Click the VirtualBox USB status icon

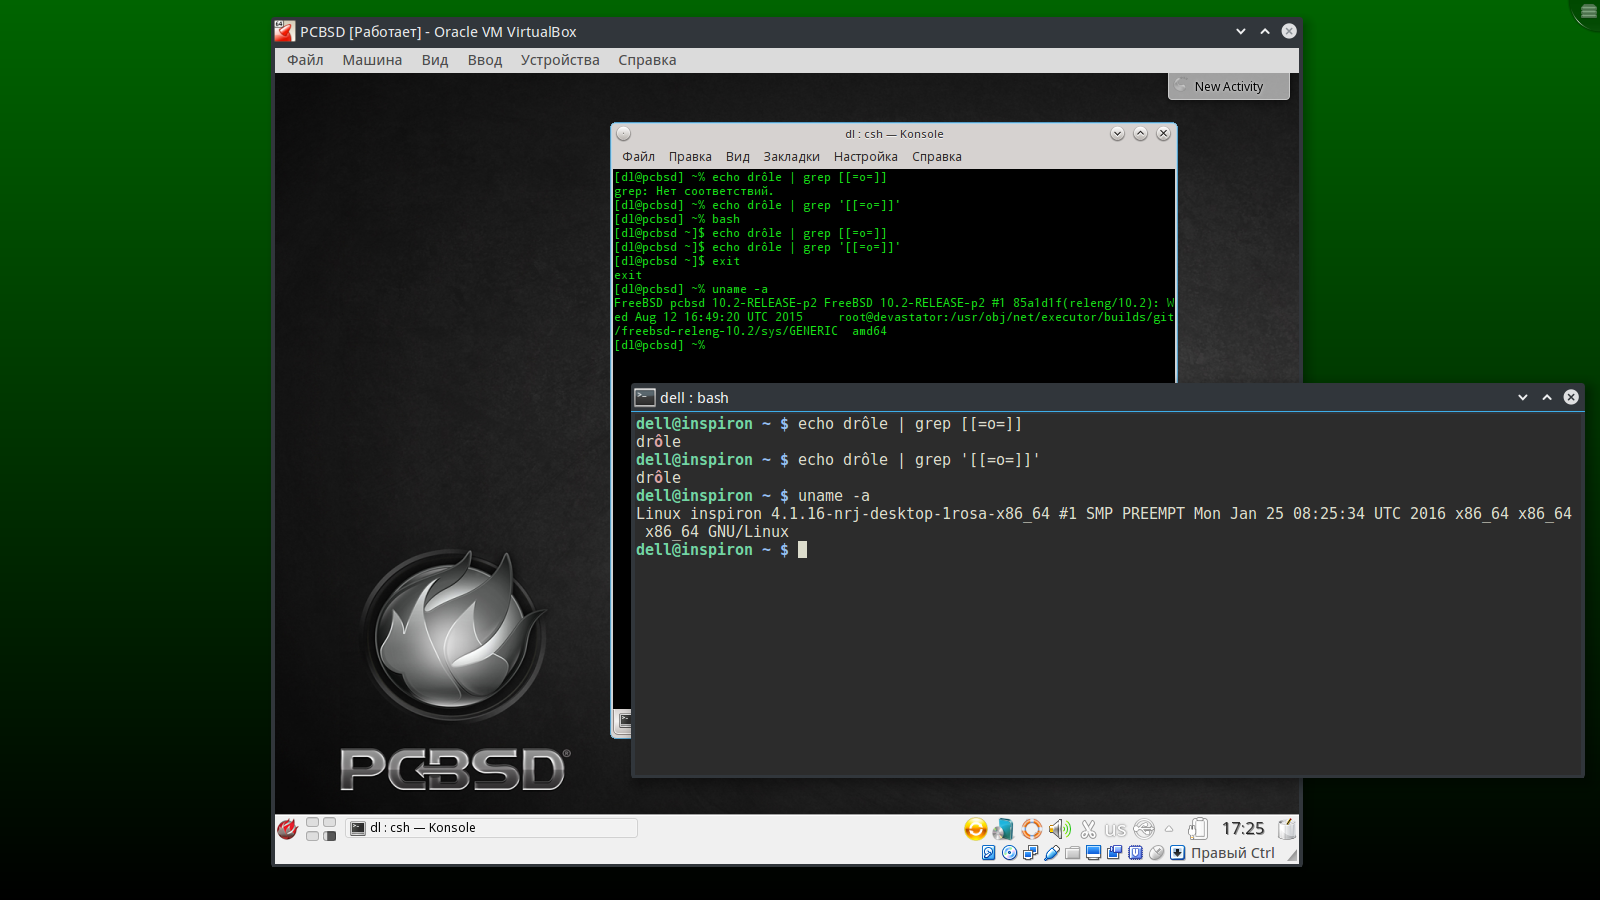pyautogui.click(x=1051, y=853)
